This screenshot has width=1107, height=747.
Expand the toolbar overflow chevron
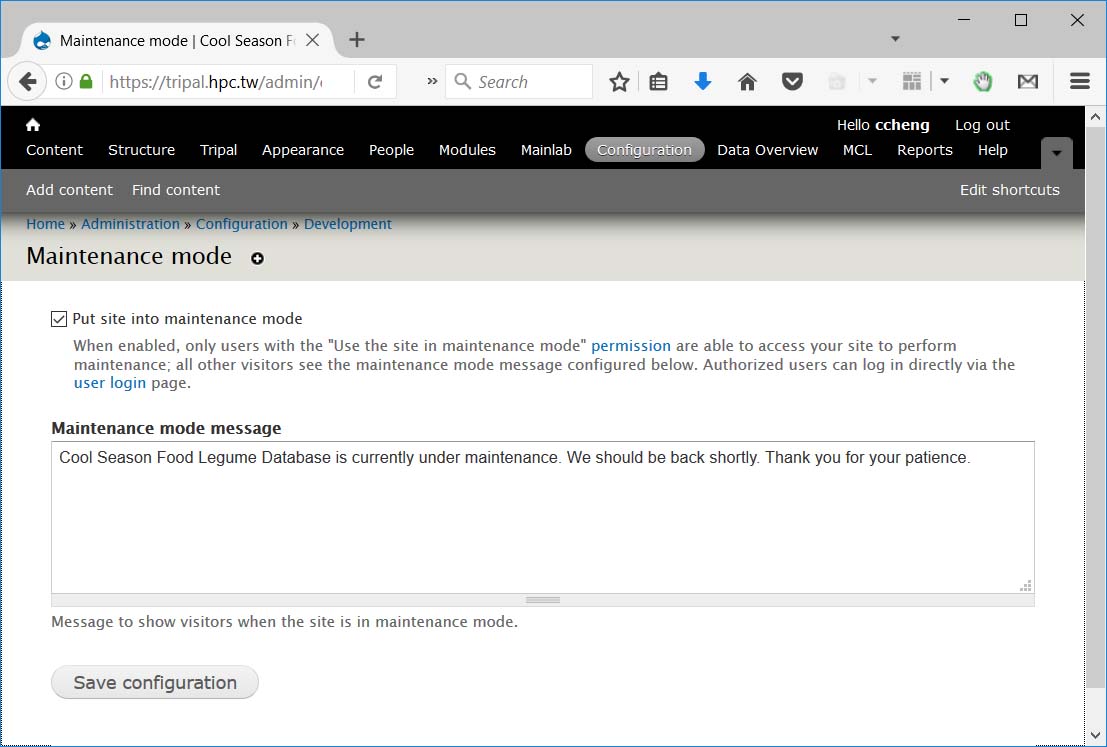[432, 82]
